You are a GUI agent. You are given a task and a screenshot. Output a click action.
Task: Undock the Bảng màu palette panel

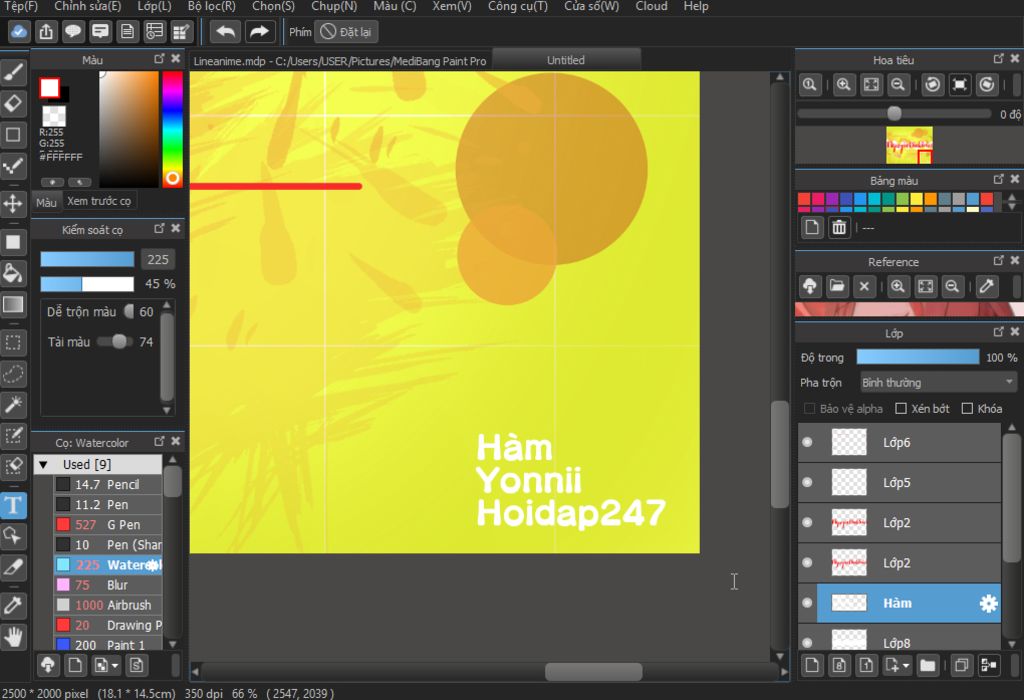(x=999, y=179)
